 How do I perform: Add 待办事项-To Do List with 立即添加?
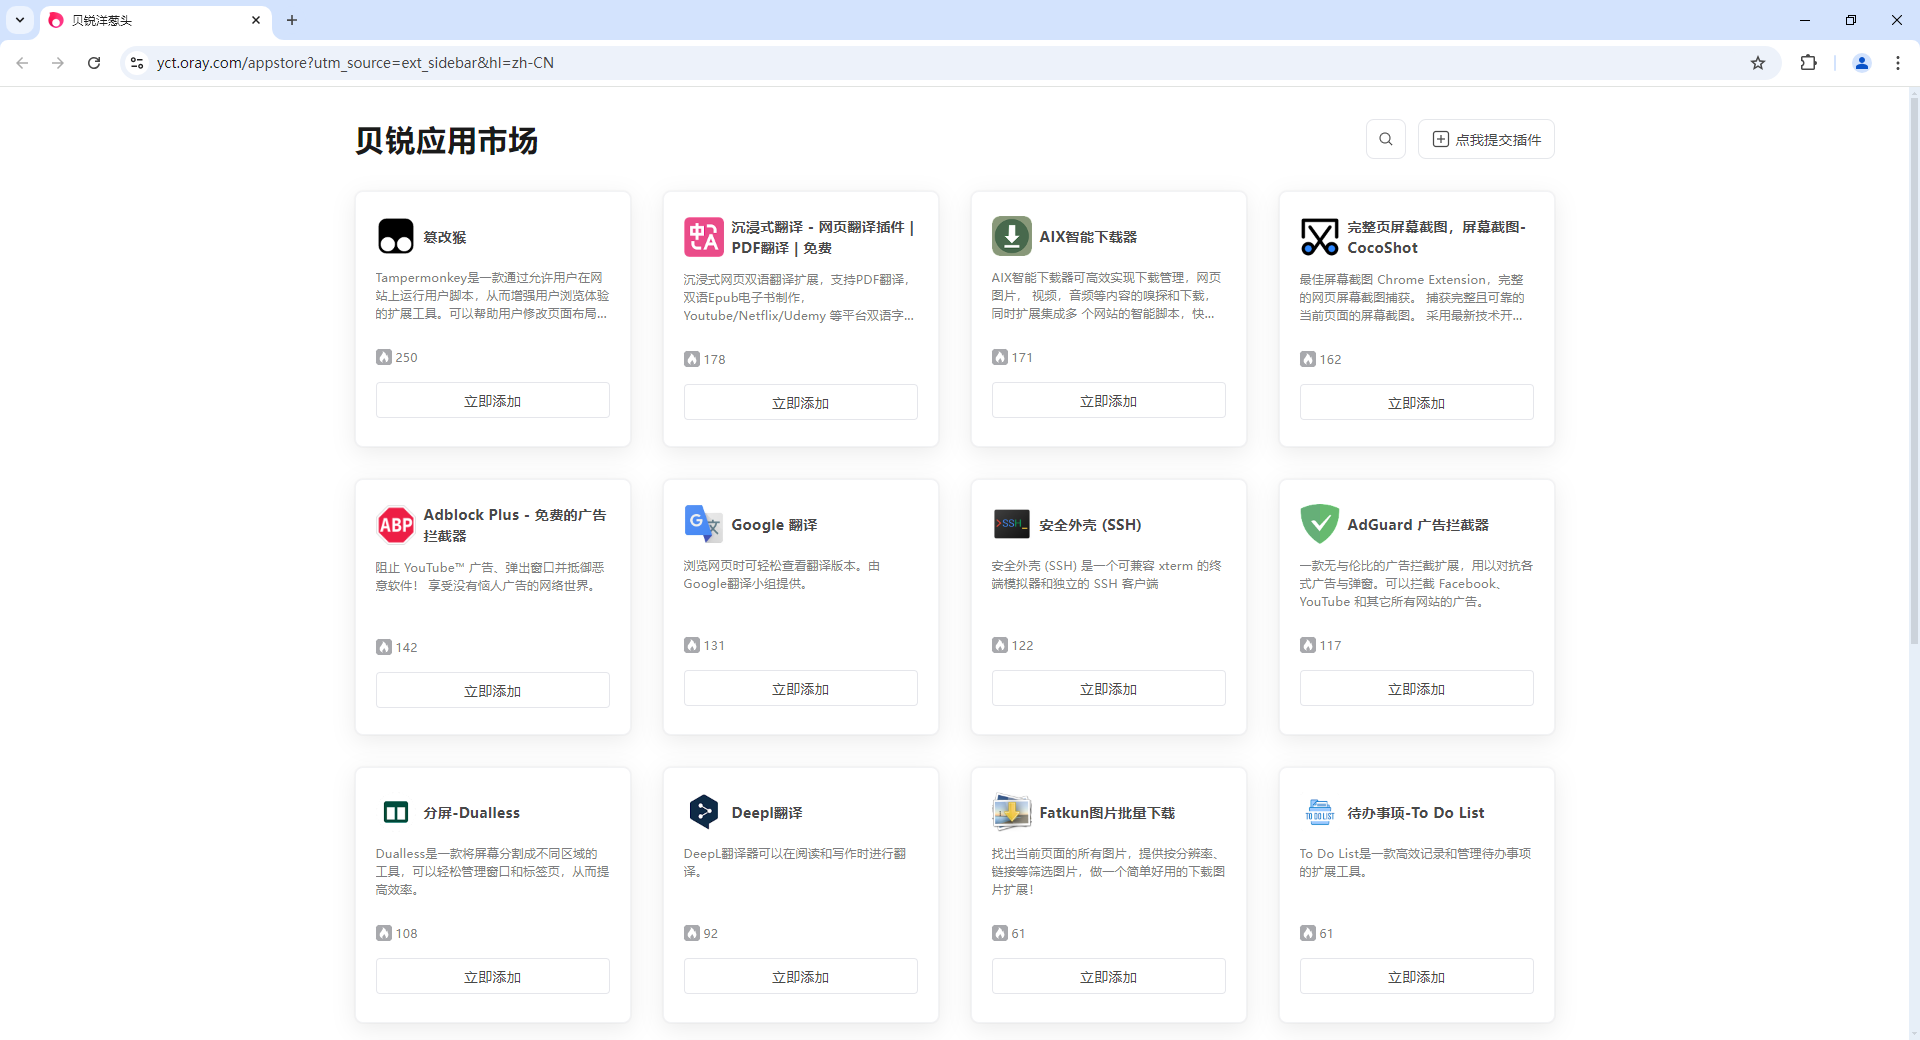(x=1417, y=976)
